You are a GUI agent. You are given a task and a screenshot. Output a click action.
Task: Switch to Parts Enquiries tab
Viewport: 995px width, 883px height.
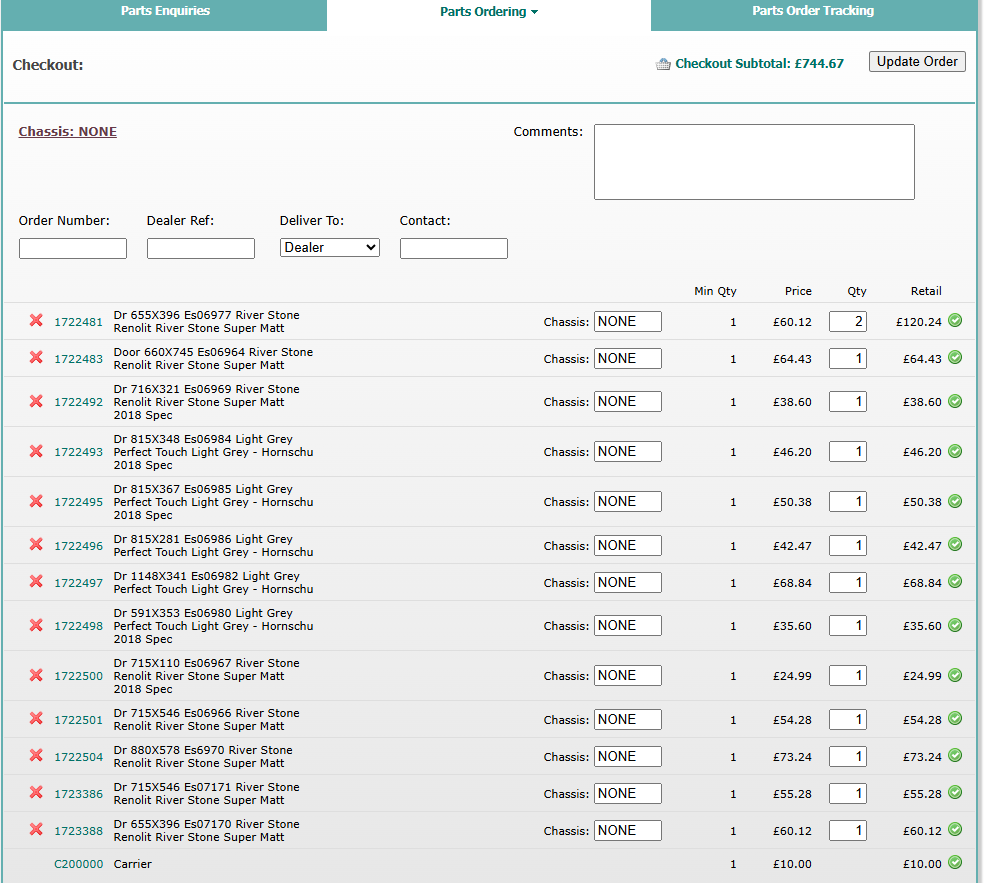[165, 12]
